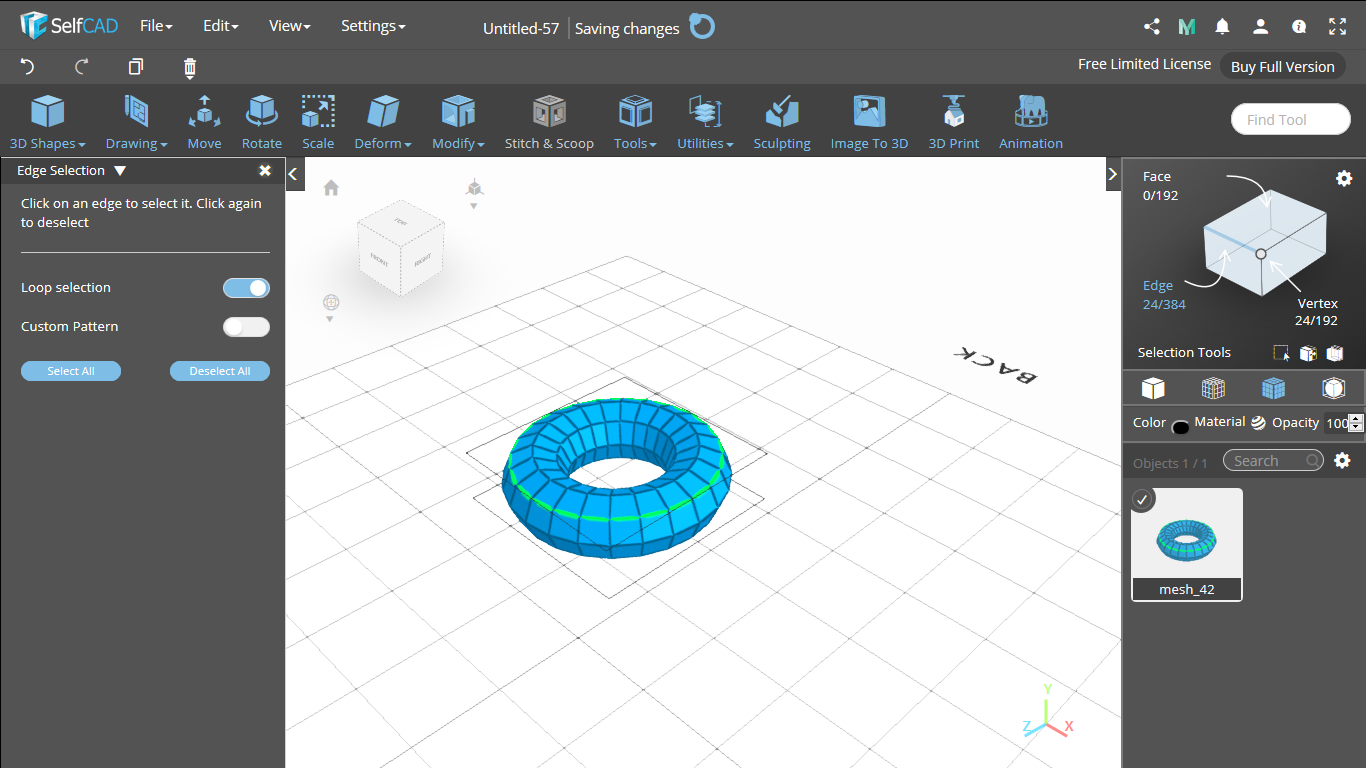This screenshot has width=1366, height=768.
Task: Adjust the Opacity stepper arrows
Action: coord(1356,423)
